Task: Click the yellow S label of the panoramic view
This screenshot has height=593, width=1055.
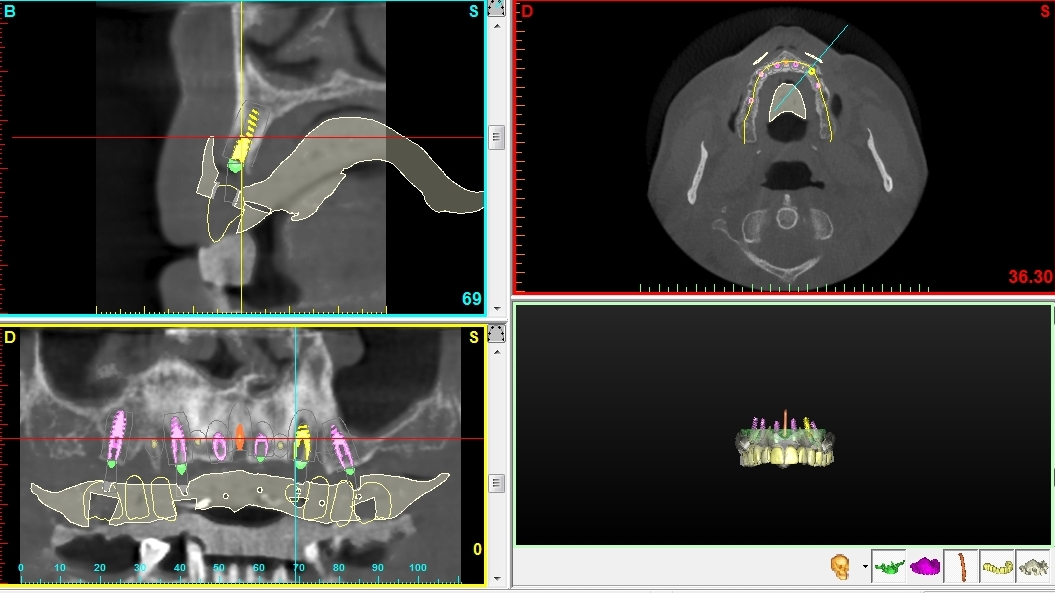Action: (x=474, y=337)
